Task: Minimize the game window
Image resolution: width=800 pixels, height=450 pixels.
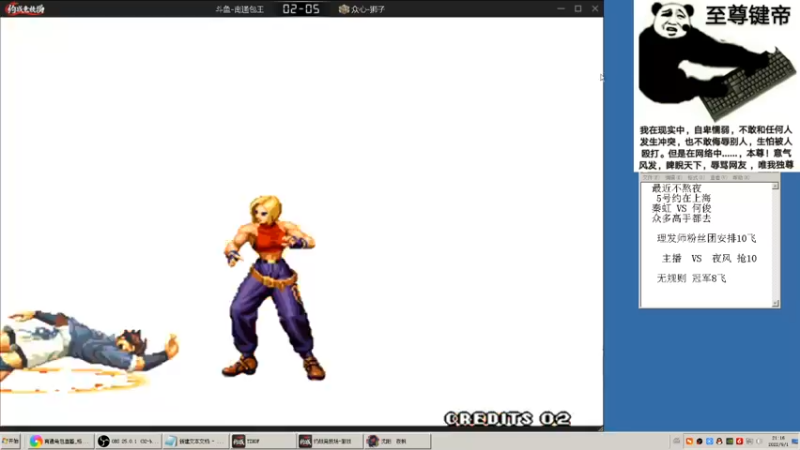Action: (561, 9)
